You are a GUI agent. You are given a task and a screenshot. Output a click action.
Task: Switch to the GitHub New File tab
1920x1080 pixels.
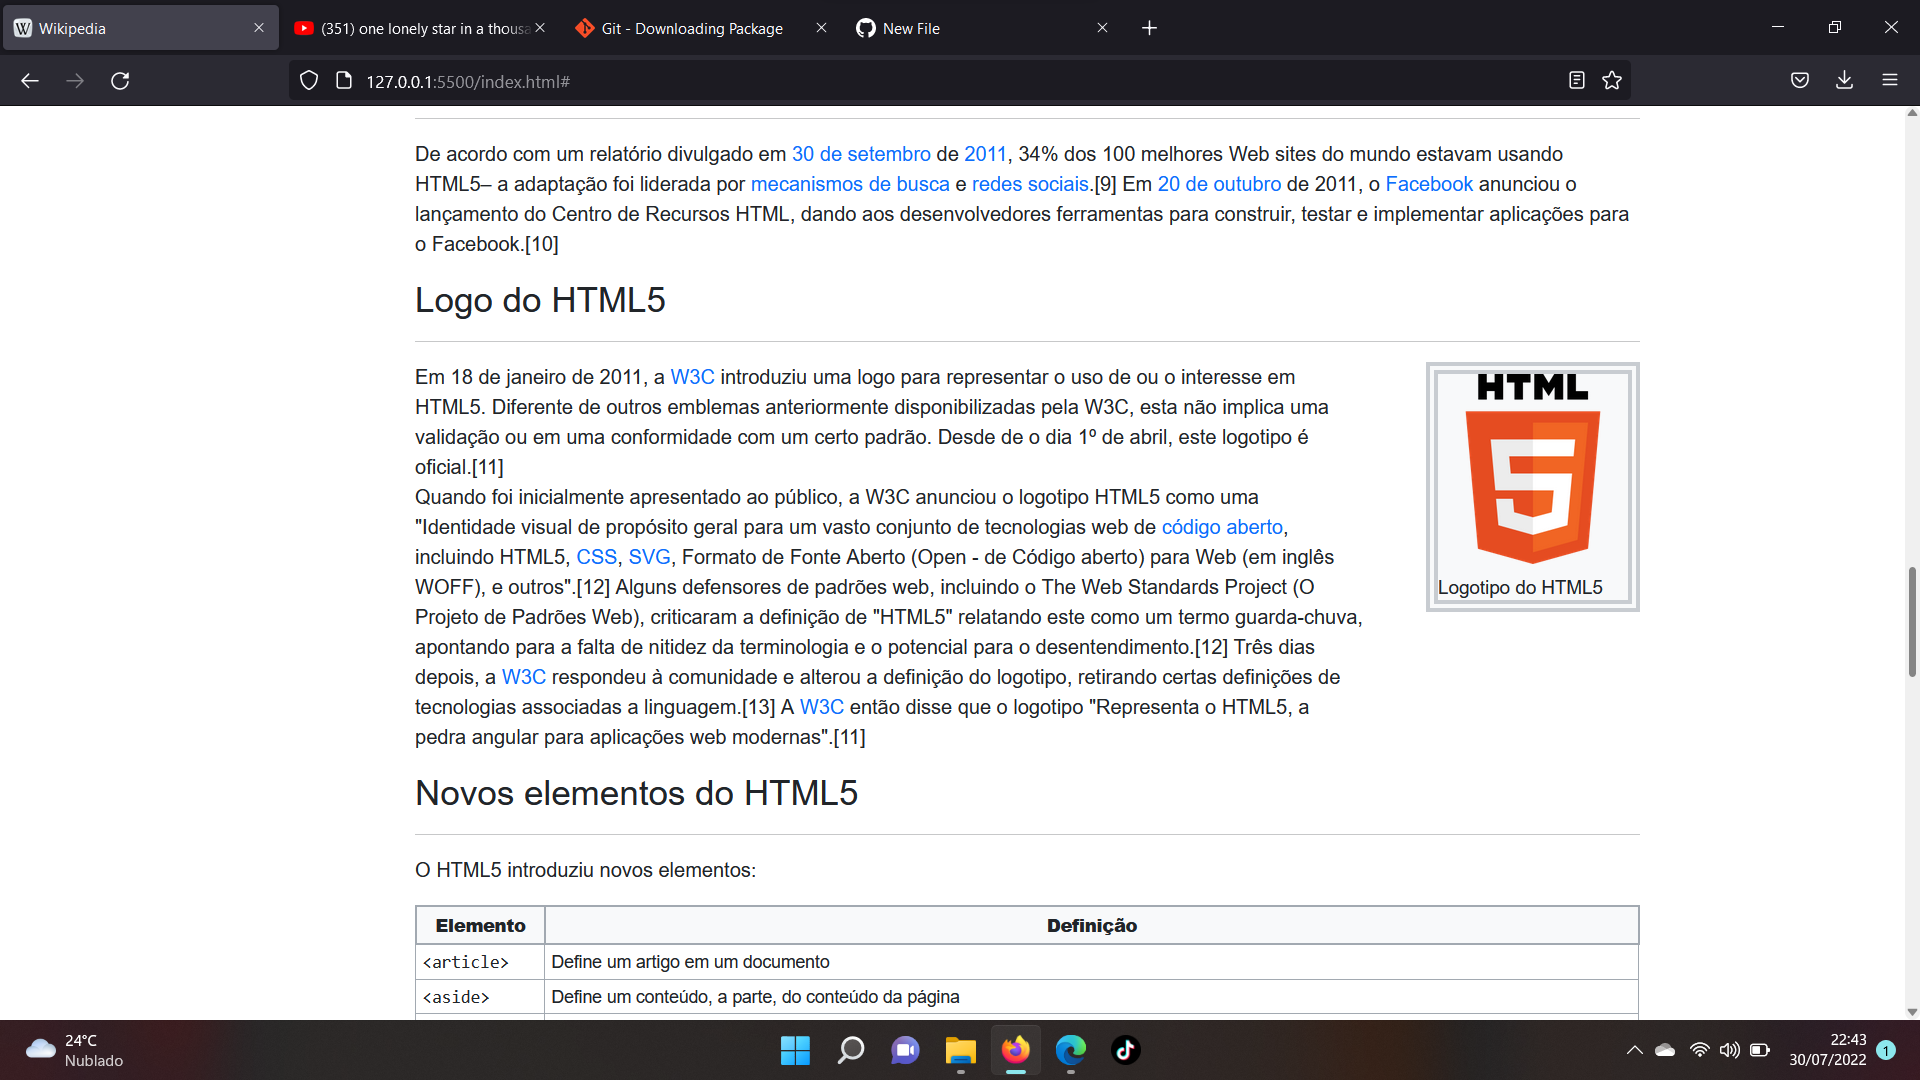point(909,28)
